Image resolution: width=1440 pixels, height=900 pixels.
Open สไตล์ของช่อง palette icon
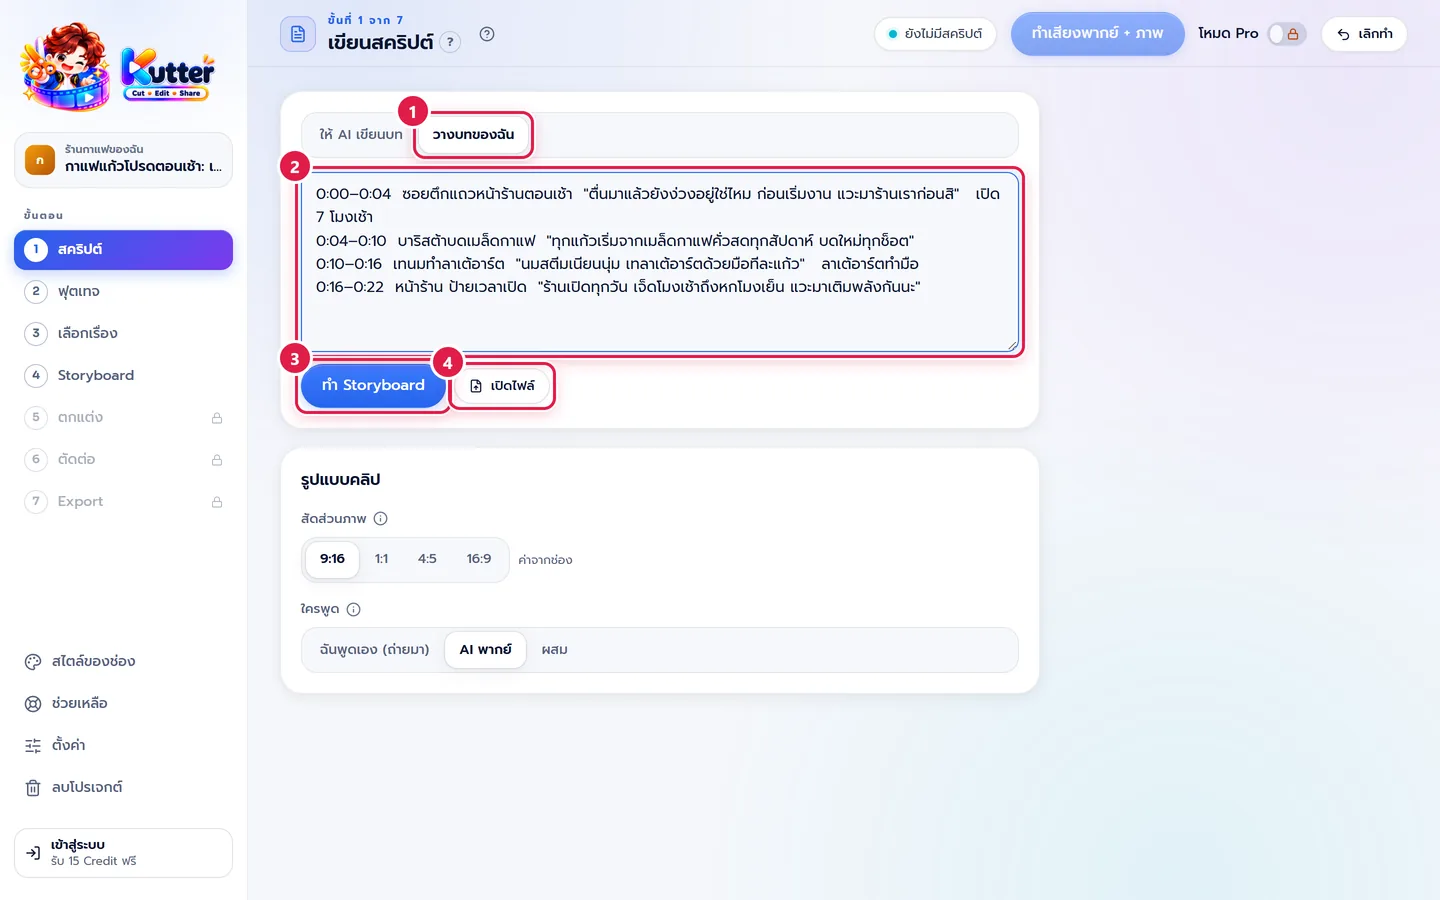click(33, 661)
